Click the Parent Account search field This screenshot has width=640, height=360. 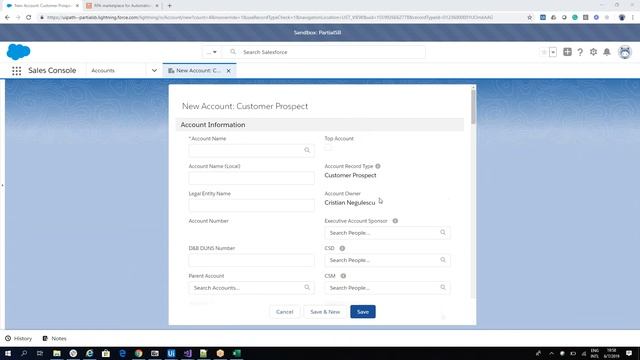(x=251, y=288)
